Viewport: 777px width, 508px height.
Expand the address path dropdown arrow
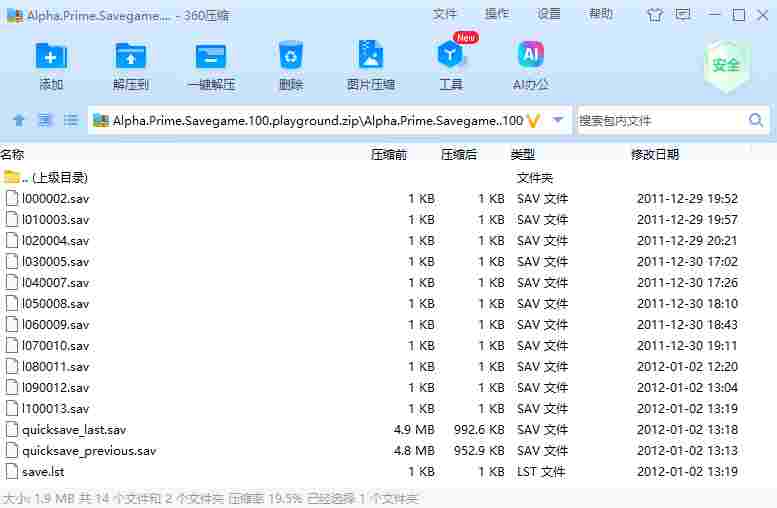tap(558, 120)
